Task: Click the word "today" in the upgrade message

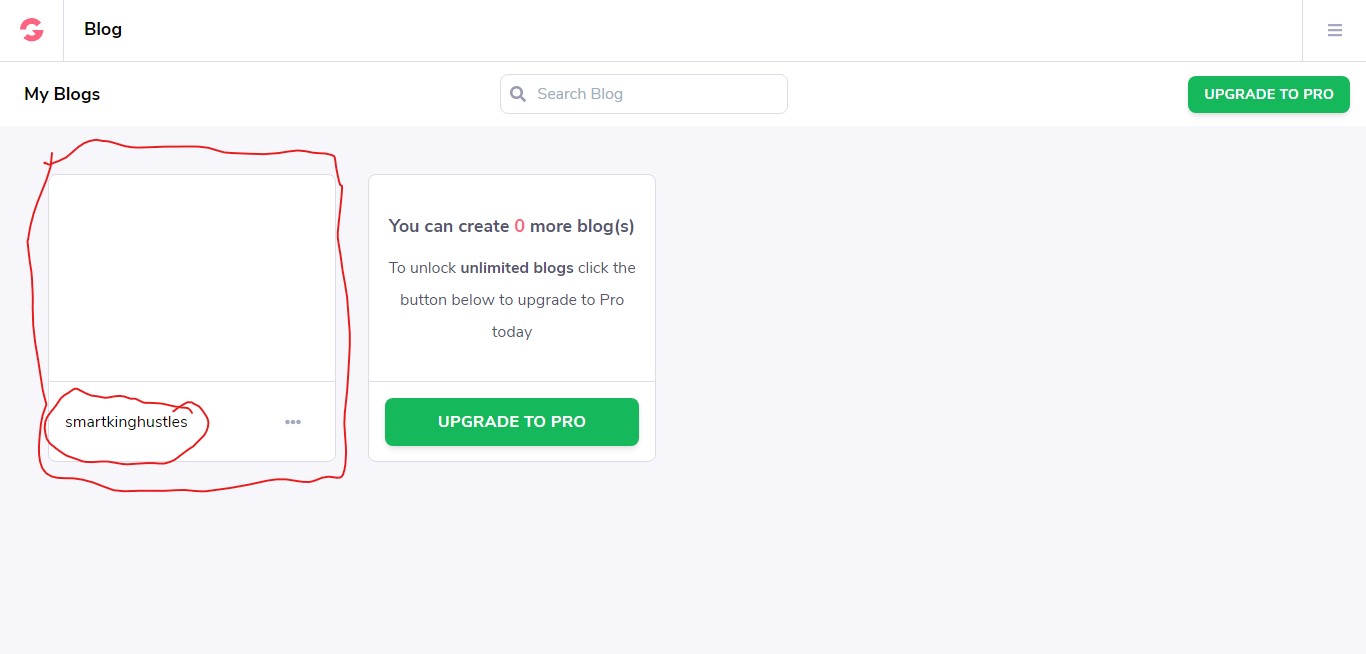Action: point(512,332)
